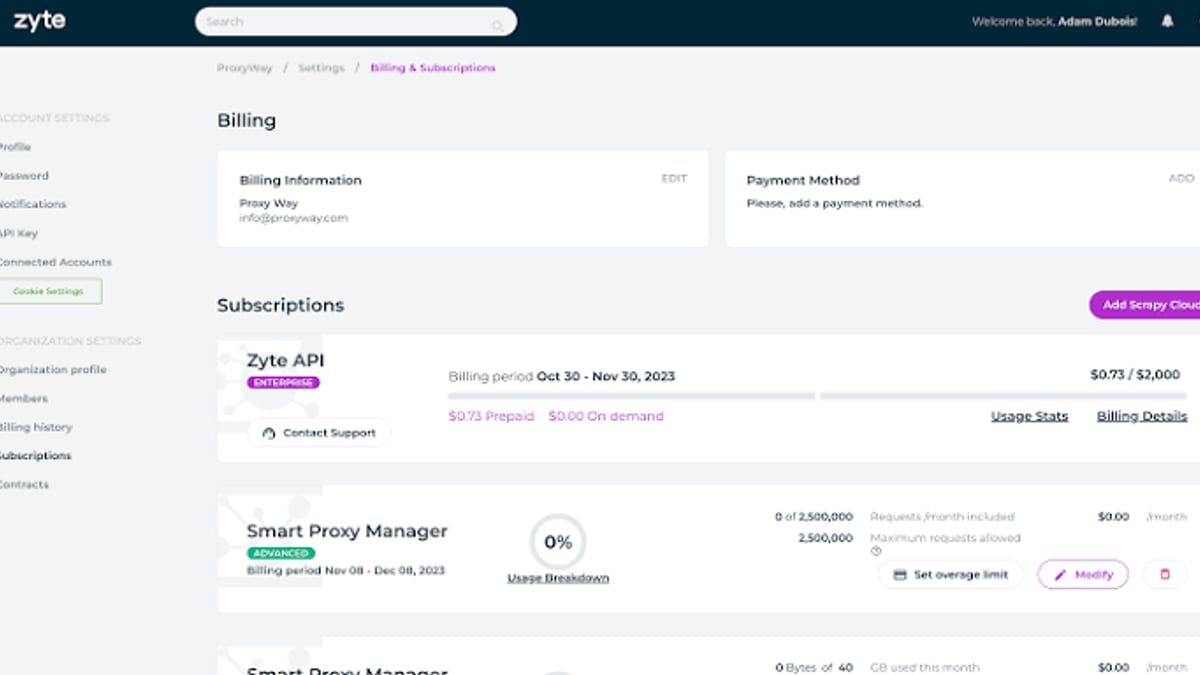Open Billing Details link
1200x675 pixels.
tap(1142, 416)
